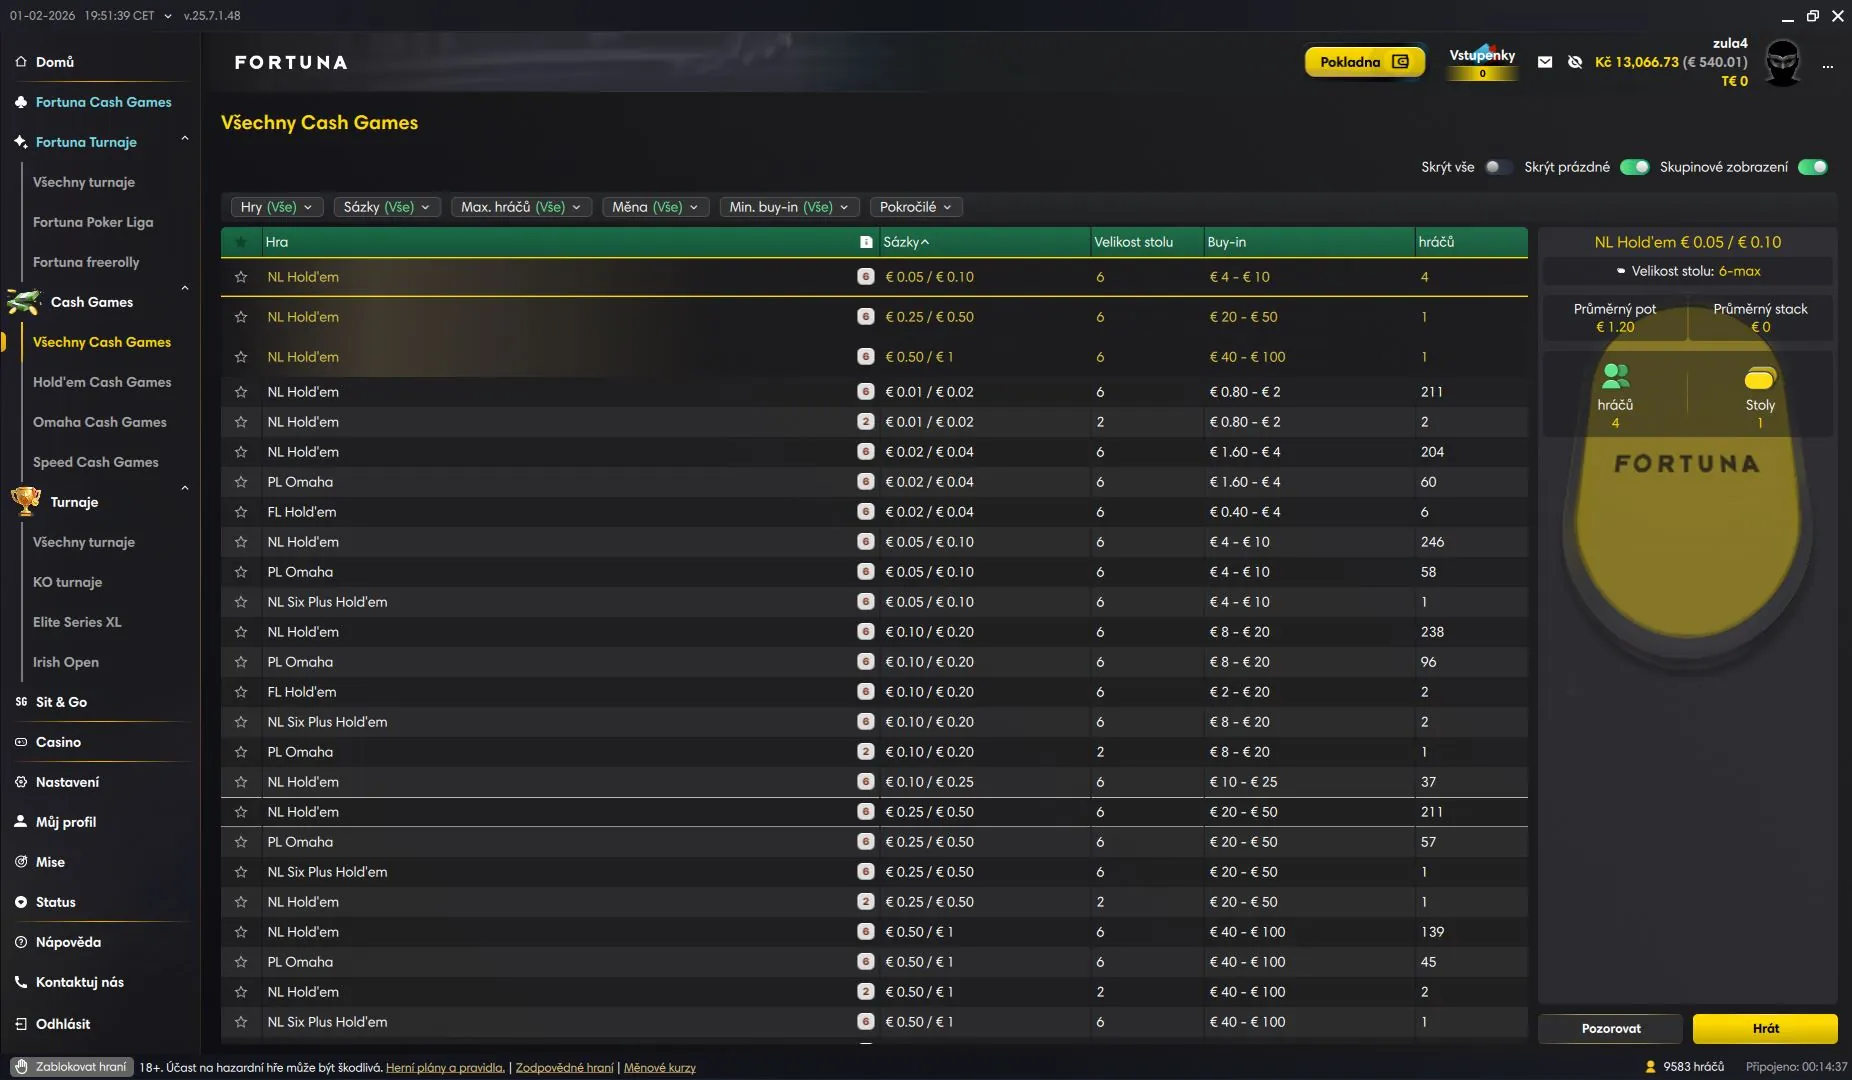Favorite the FL Hold'em €0.02/€0.04 row
This screenshot has height=1080, width=1852.
[x=241, y=512]
